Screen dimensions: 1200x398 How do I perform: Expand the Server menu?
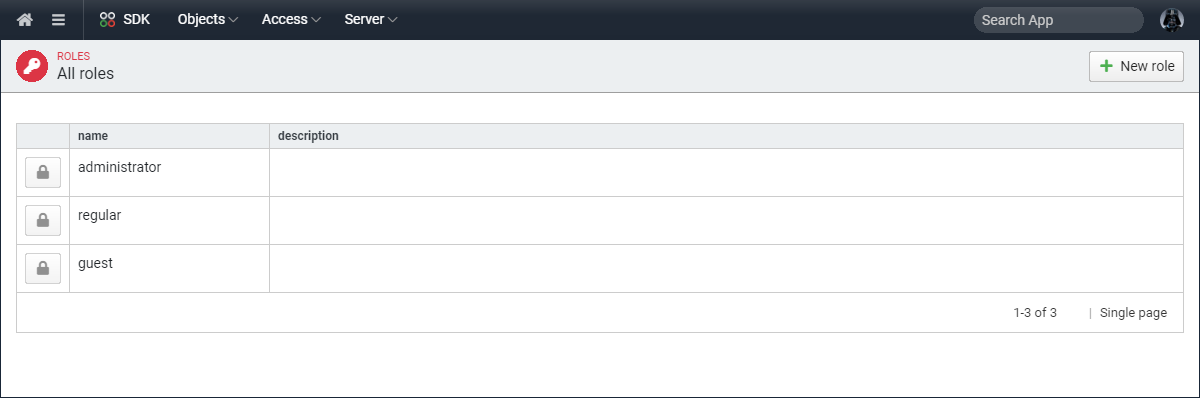point(370,19)
